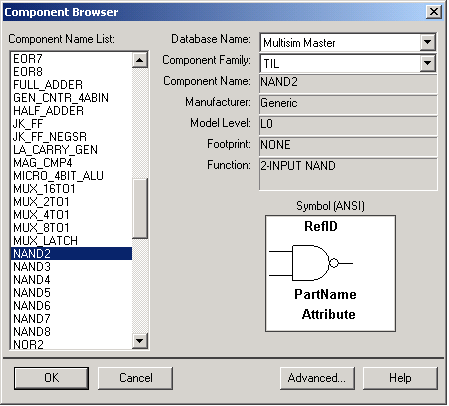Click the Manufacturer field showing Generic
The height and width of the screenshot is (406, 449).
coord(348,105)
